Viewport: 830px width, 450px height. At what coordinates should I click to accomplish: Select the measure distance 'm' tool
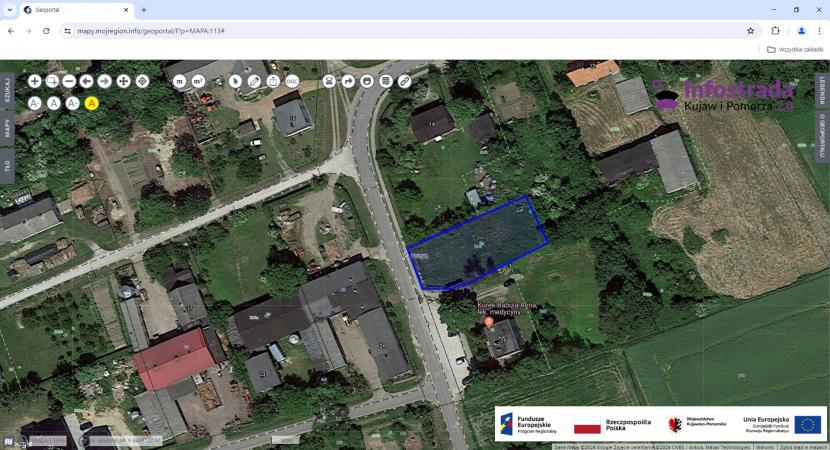point(180,81)
